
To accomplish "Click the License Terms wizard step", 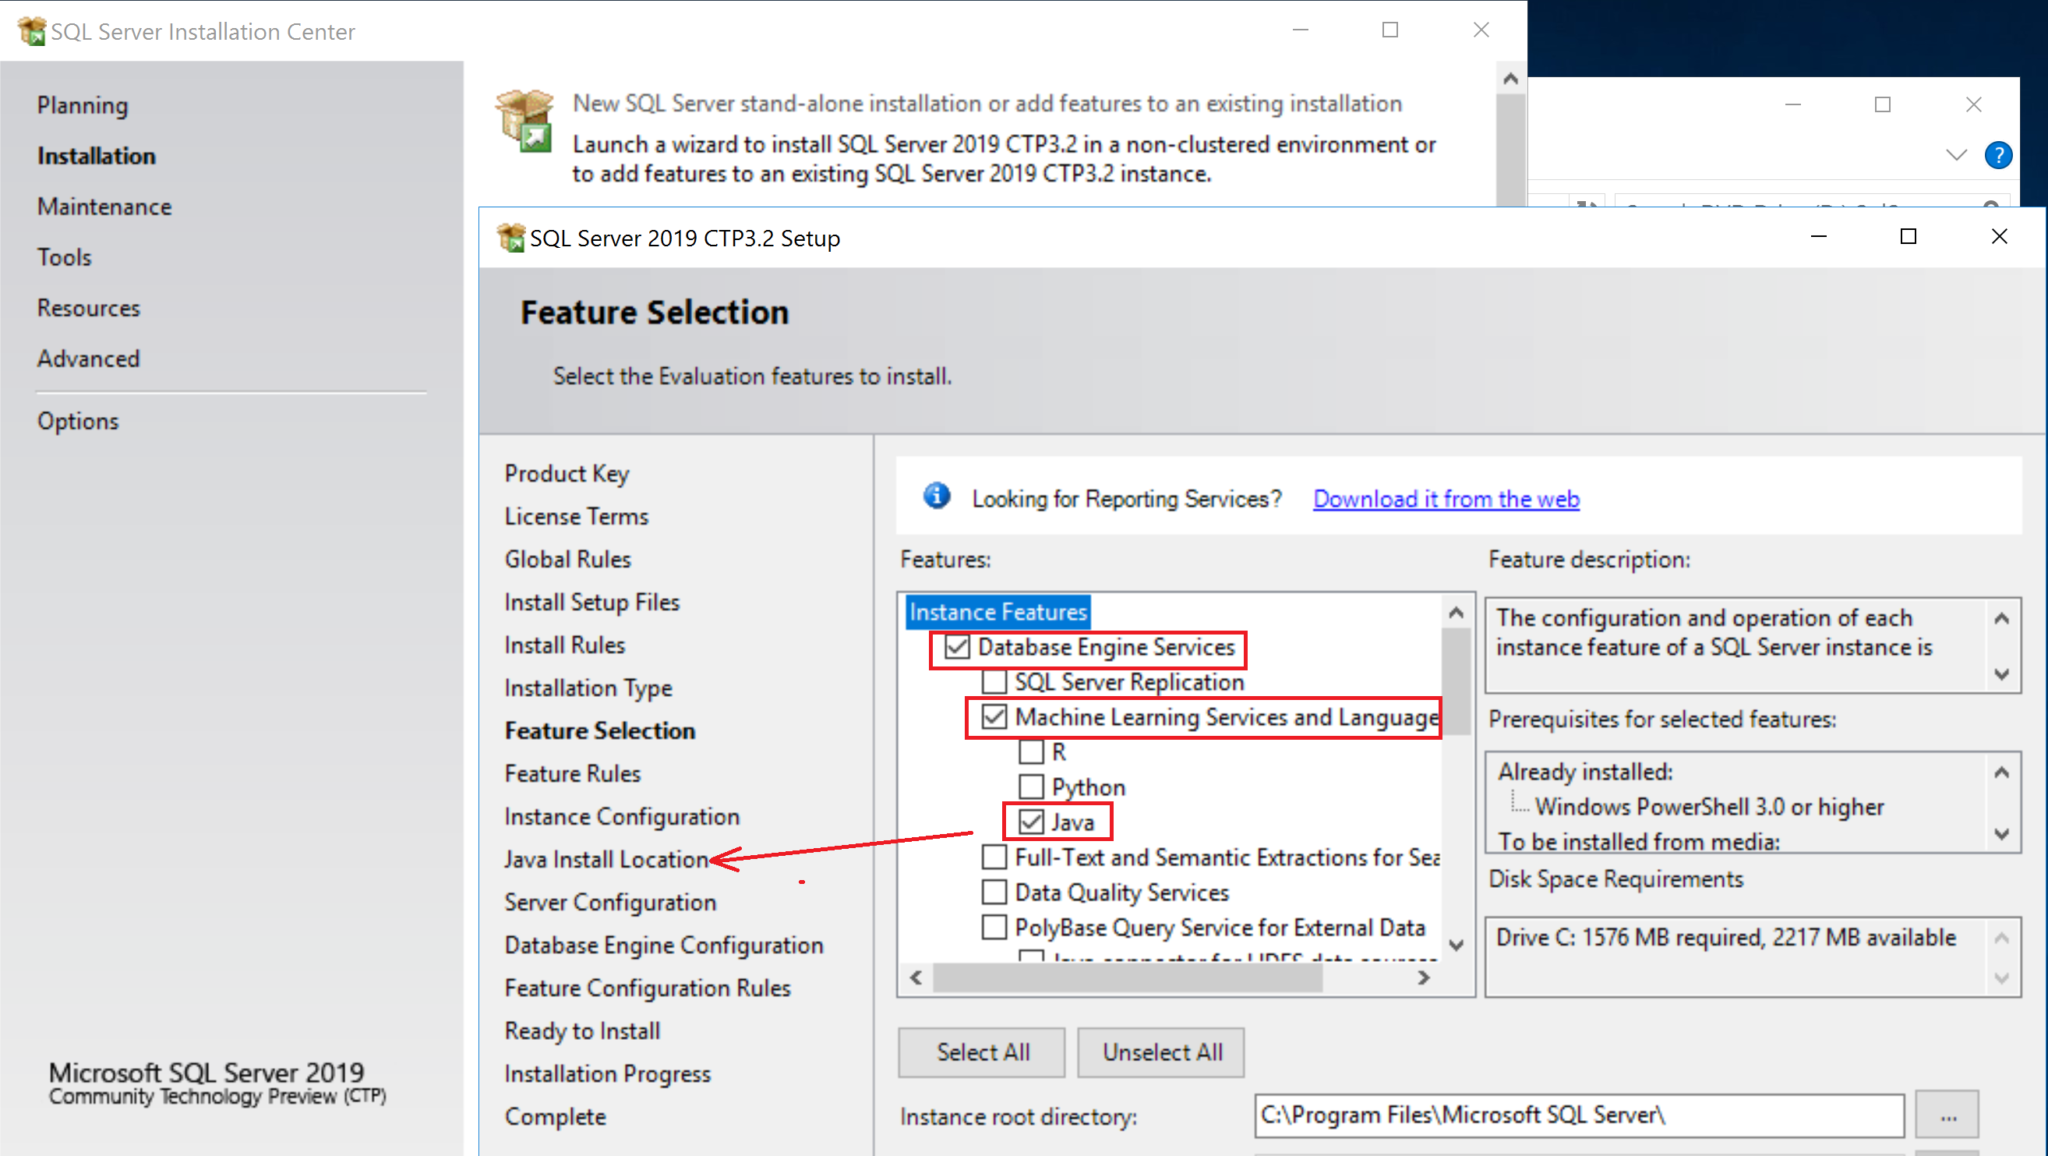I will point(577,517).
